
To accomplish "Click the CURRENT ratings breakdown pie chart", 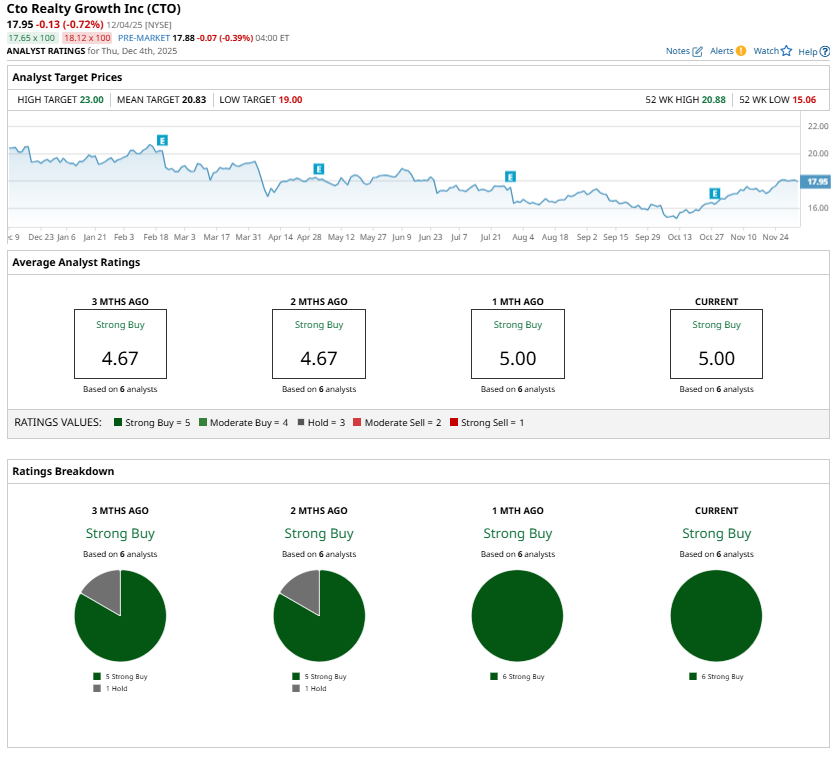I will click(x=716, y=615).
